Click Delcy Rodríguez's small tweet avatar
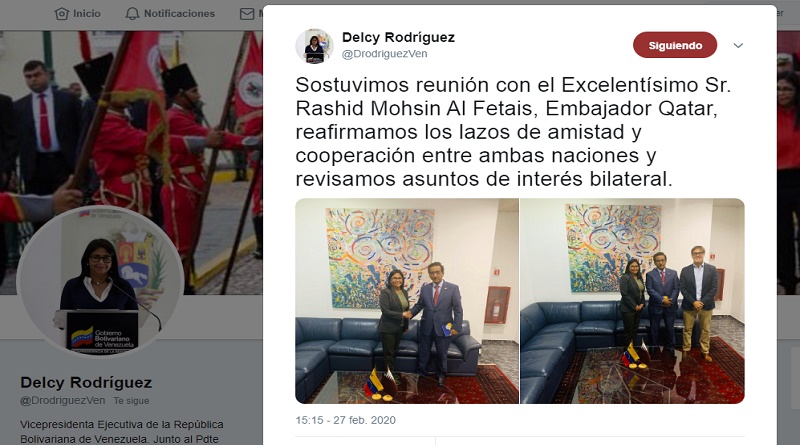This screenshot has width=800, height=445. coord(314,46)
